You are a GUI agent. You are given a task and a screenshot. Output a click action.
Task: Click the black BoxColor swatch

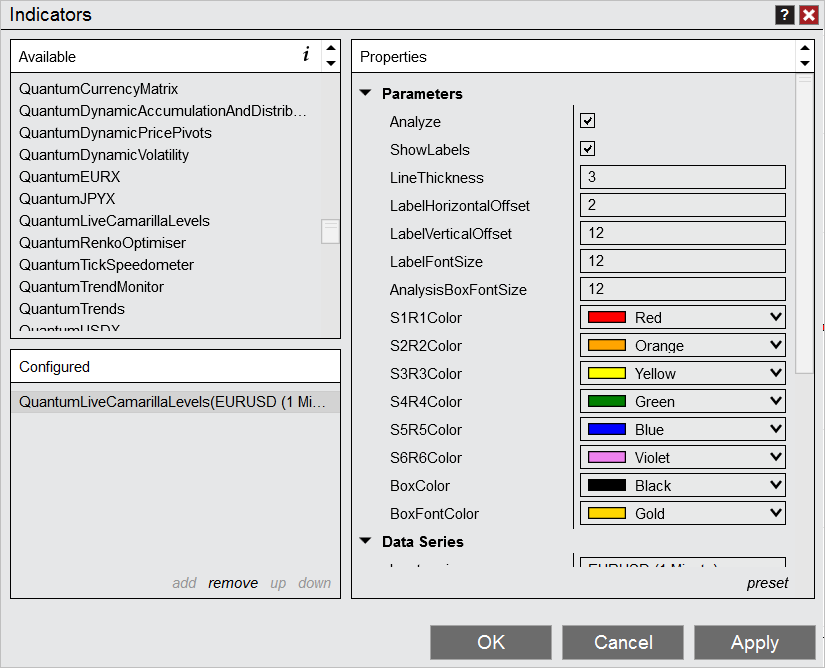607,485
